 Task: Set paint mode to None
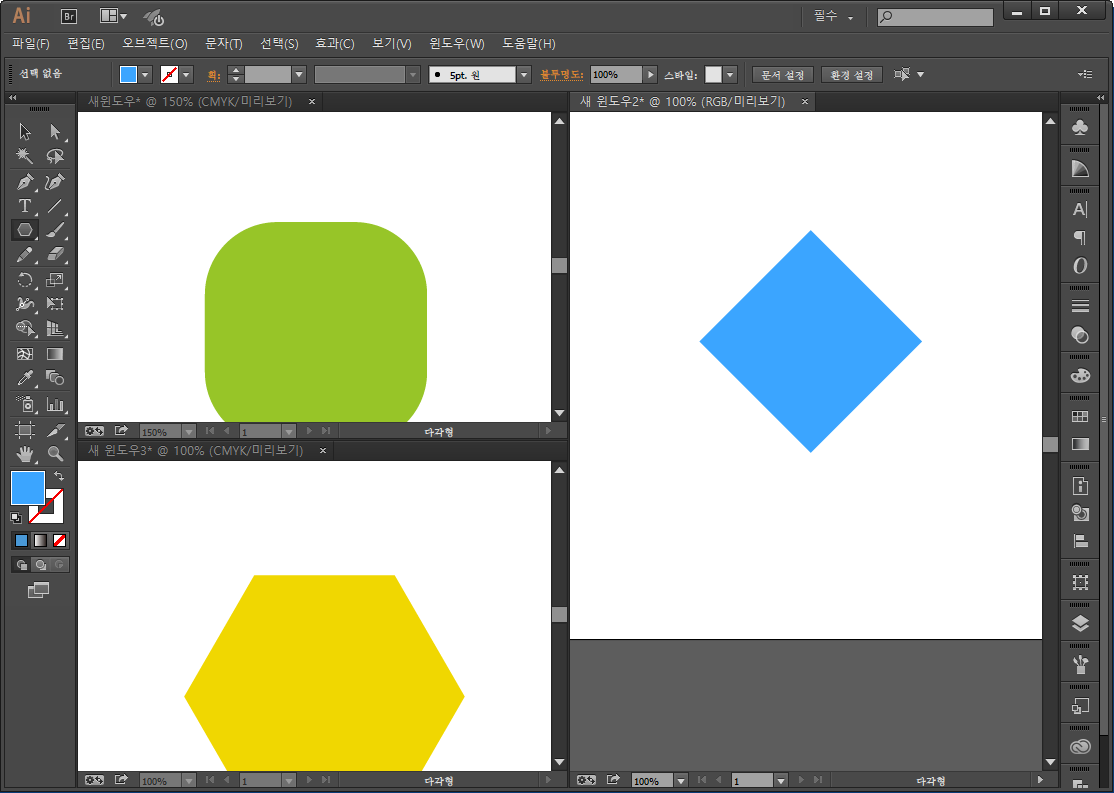pyautogui.click(x=60, y=540)
